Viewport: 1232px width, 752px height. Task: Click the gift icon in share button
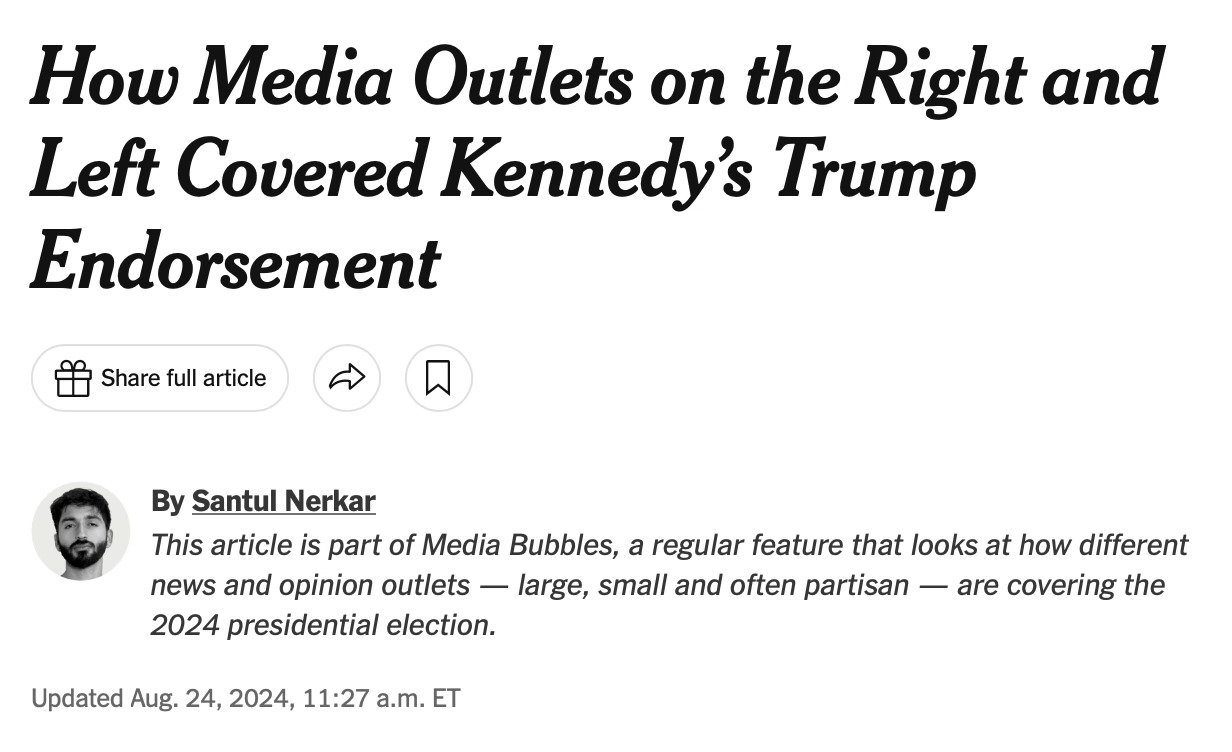pyautogui.click(x=73, y=378)
